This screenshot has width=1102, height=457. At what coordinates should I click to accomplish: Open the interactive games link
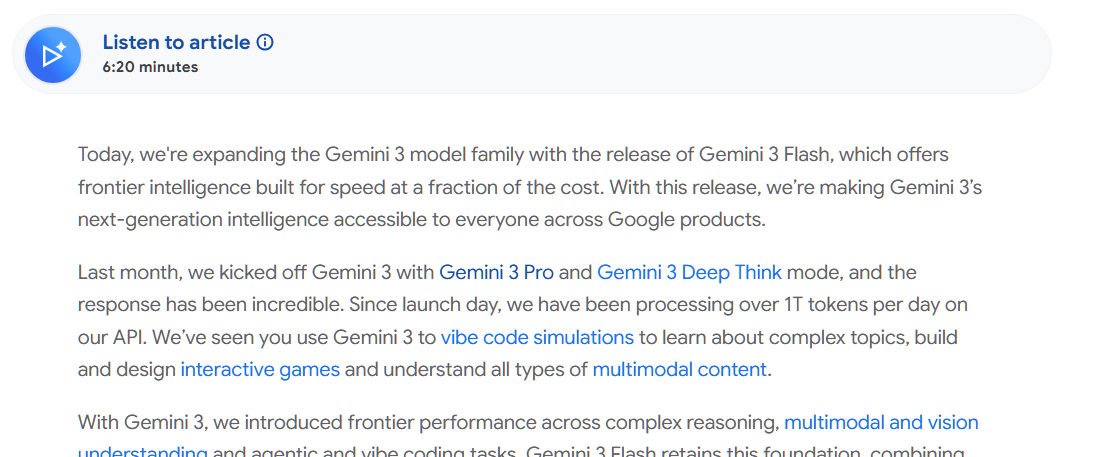click(x=260, y=369)
